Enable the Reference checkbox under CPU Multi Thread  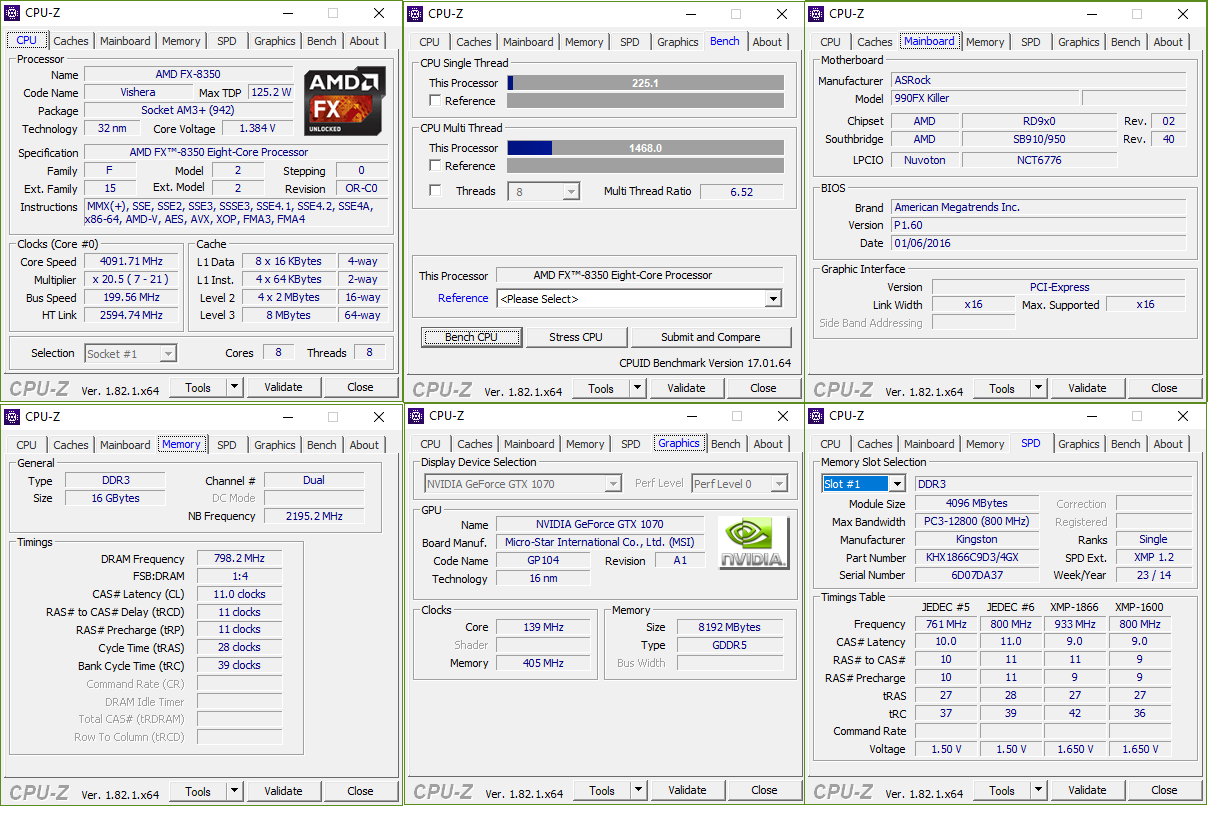click(435, 166)
